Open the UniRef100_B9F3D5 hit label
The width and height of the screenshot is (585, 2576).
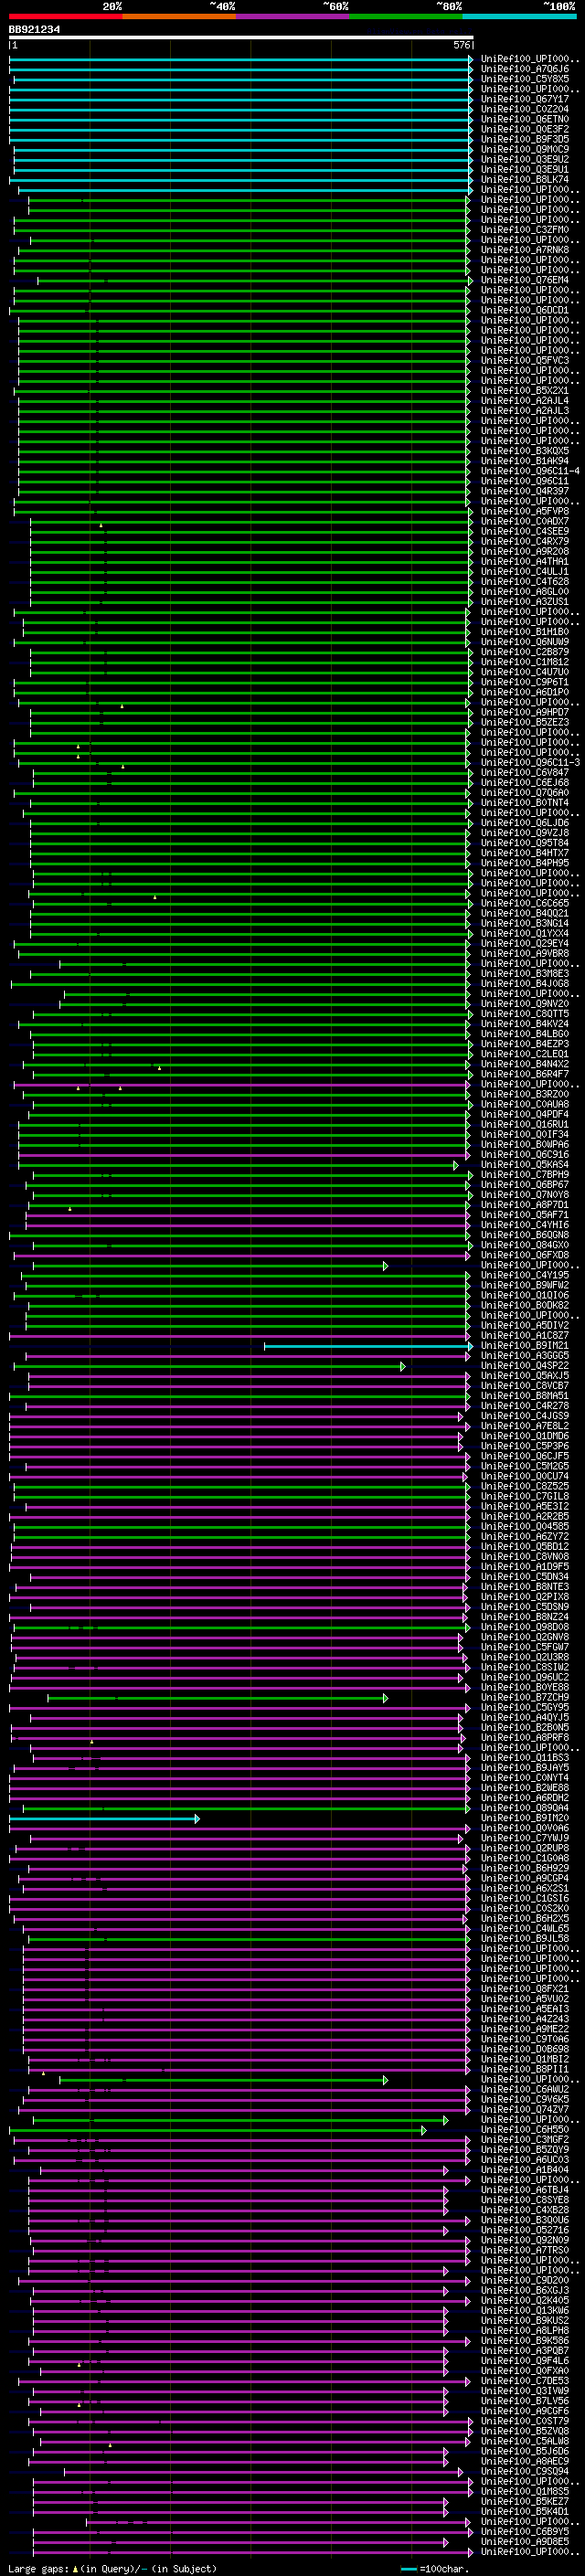[525, 139]
